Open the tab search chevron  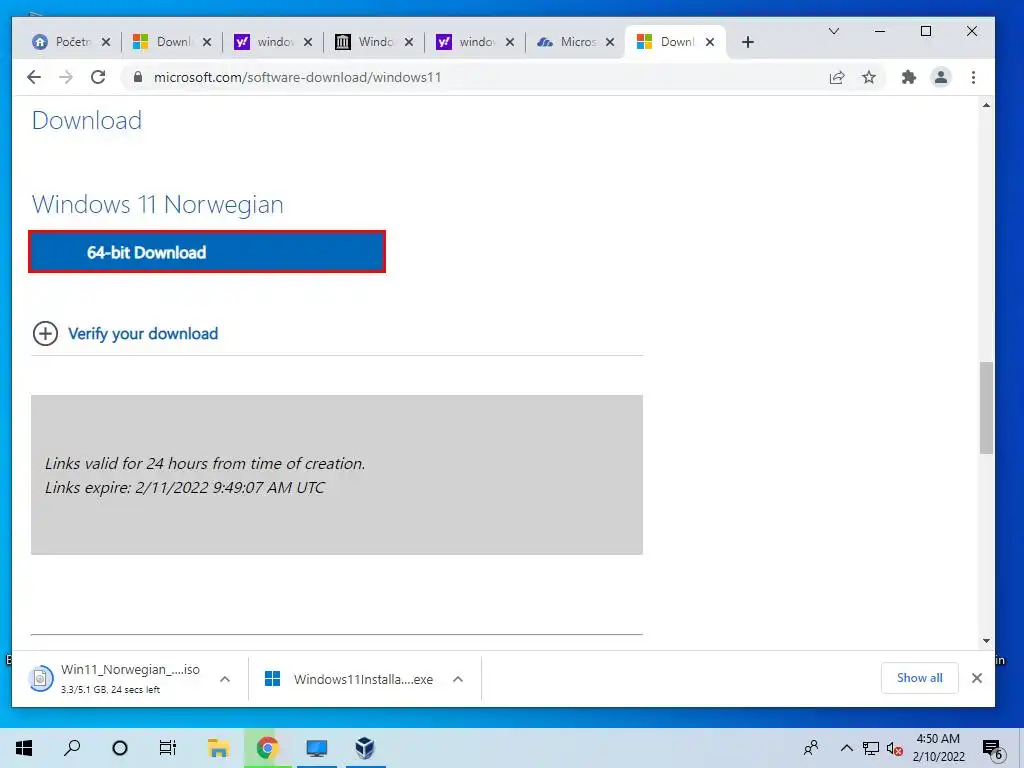(x=834, y=31)
